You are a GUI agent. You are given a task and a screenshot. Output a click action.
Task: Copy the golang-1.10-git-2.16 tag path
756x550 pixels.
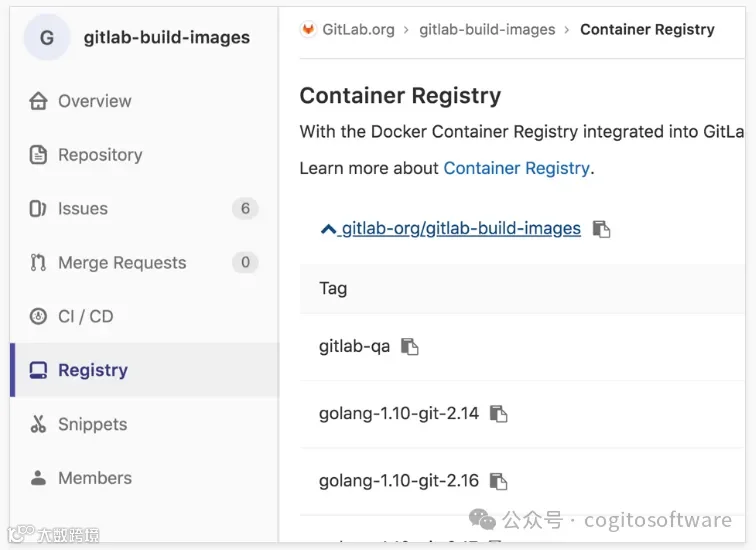tap(499, 481)
